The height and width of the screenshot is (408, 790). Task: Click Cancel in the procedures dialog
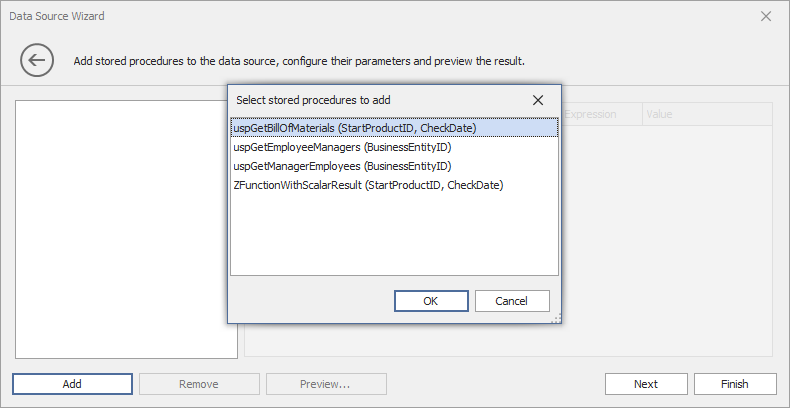[x=511, y=301]
